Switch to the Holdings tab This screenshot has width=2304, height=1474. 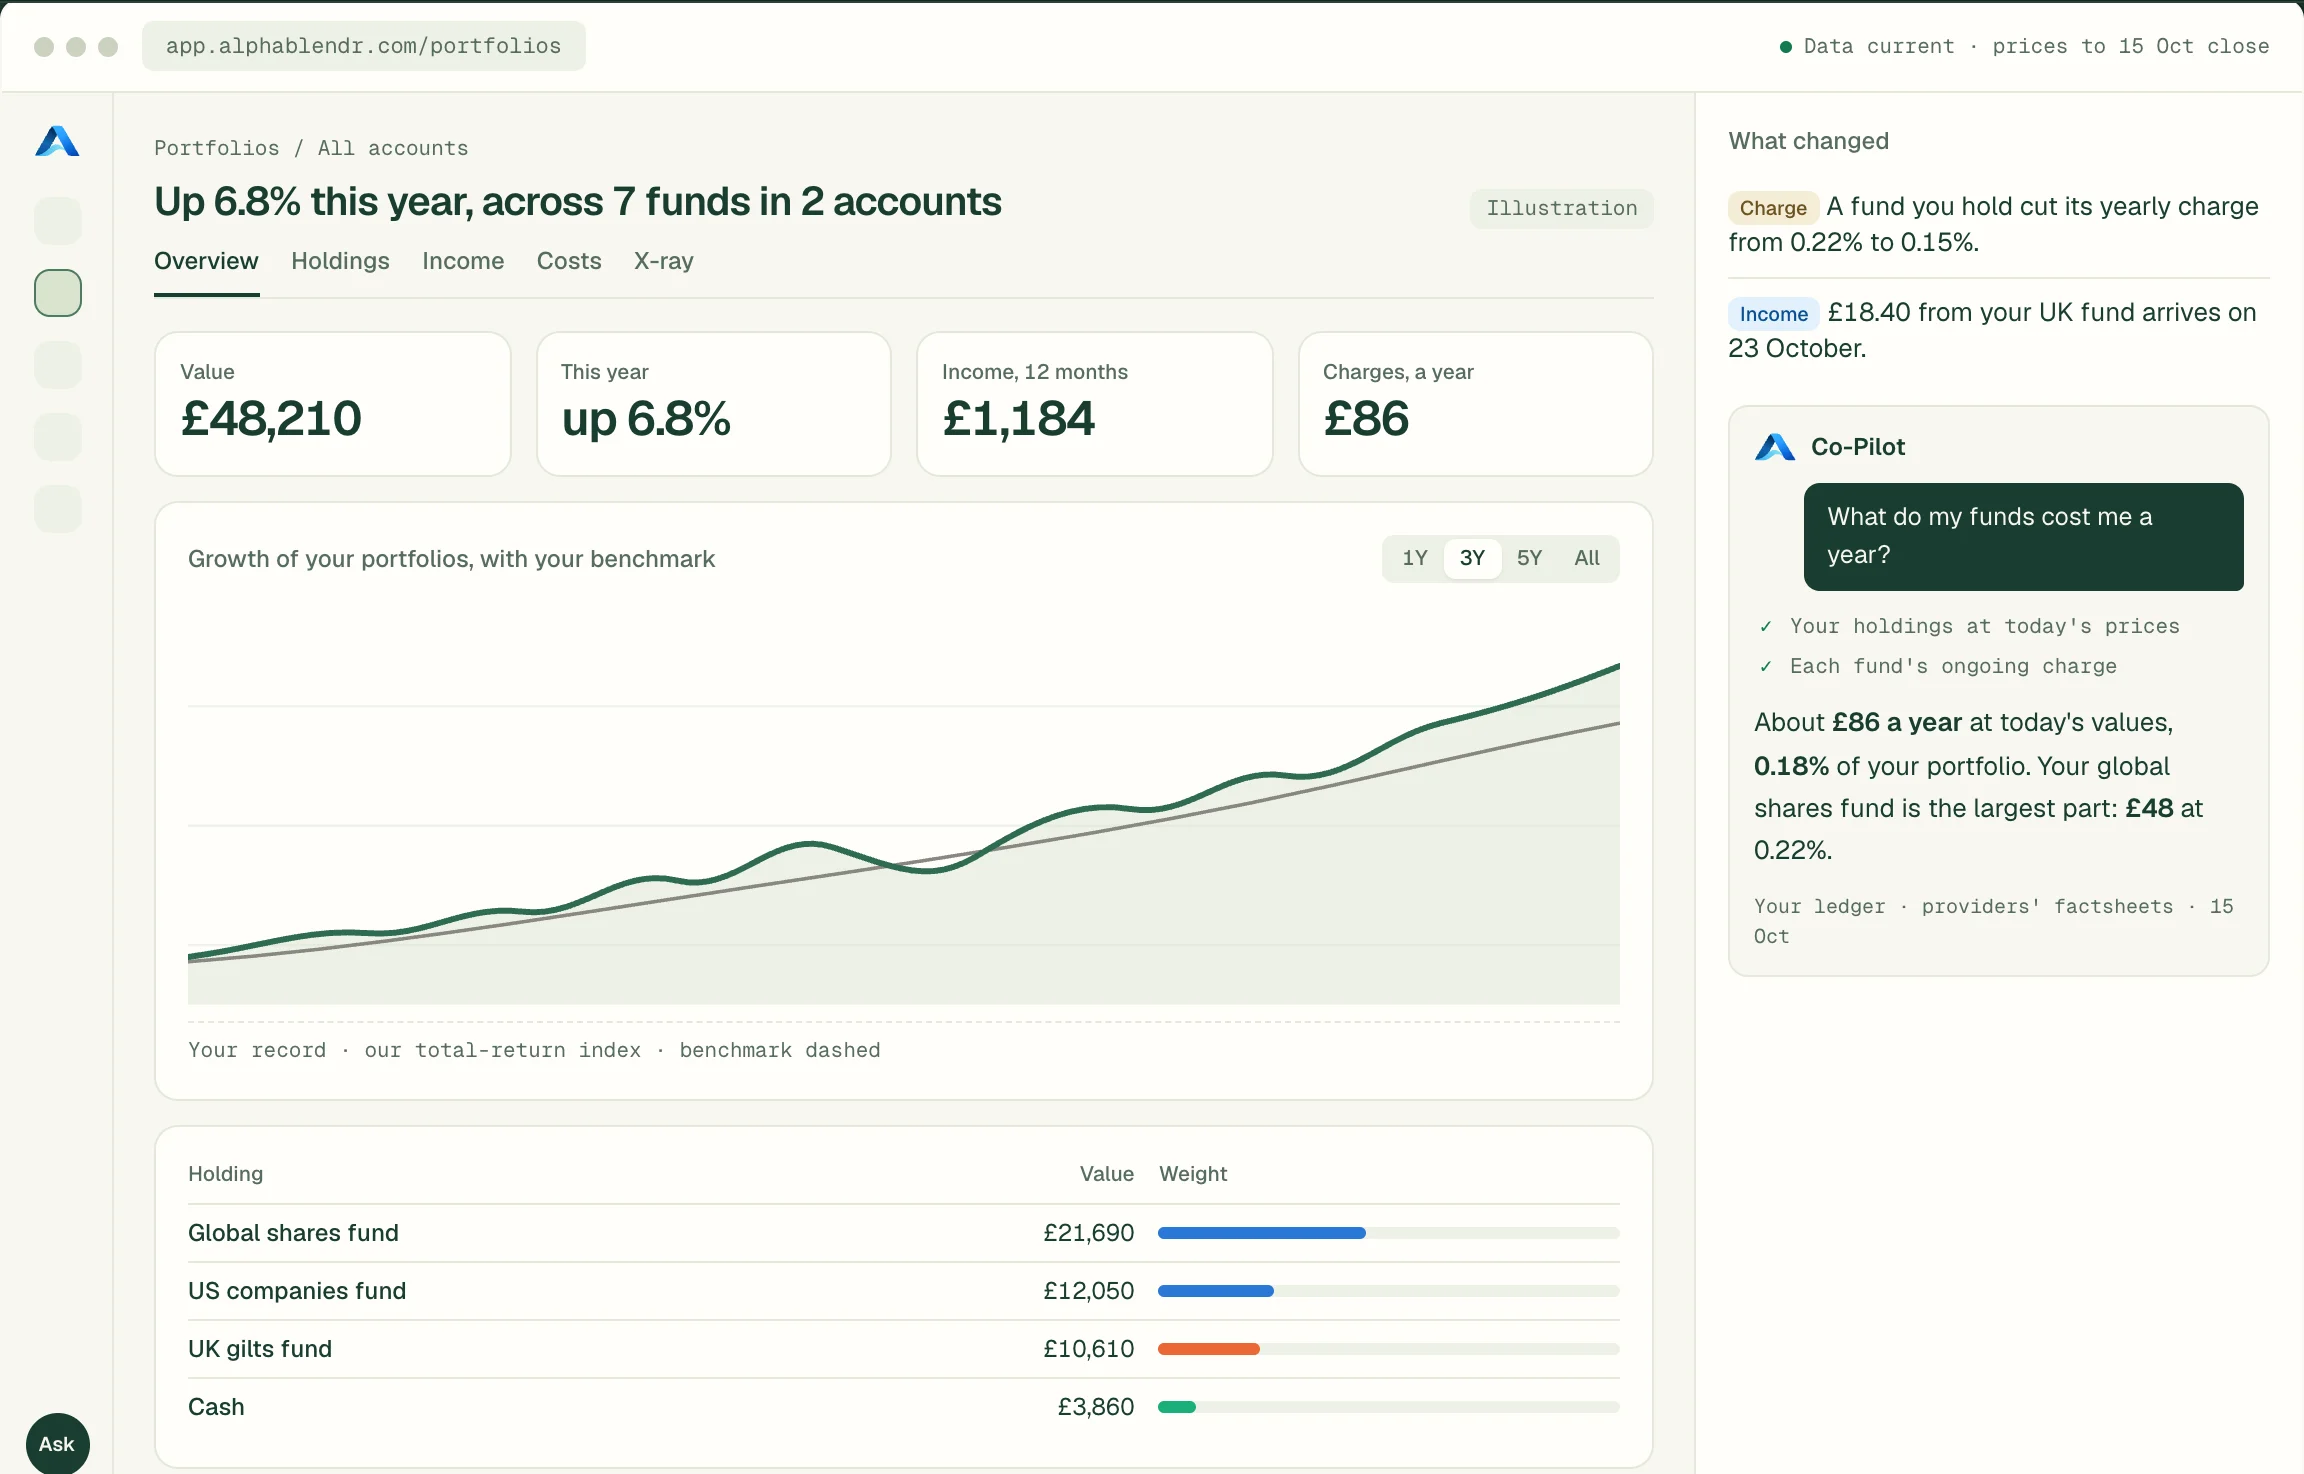(340, 261)
